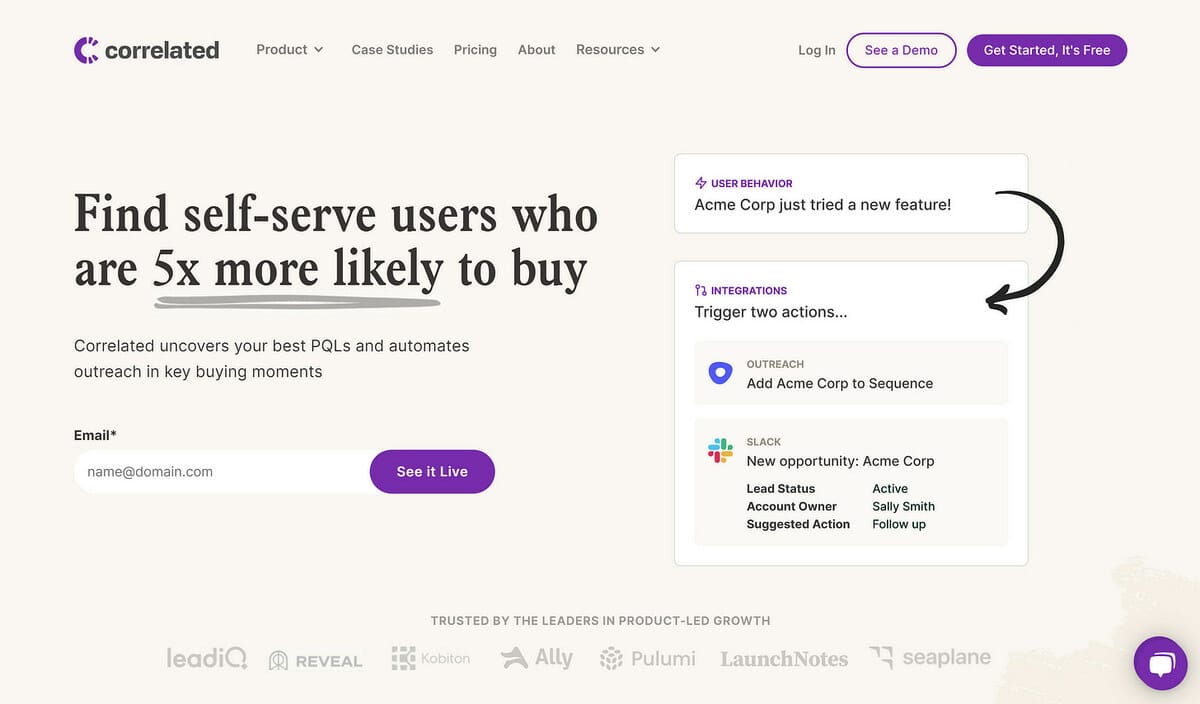Click the Outreach integration icon
This screenshot has height=704, width=1200.
720,373
